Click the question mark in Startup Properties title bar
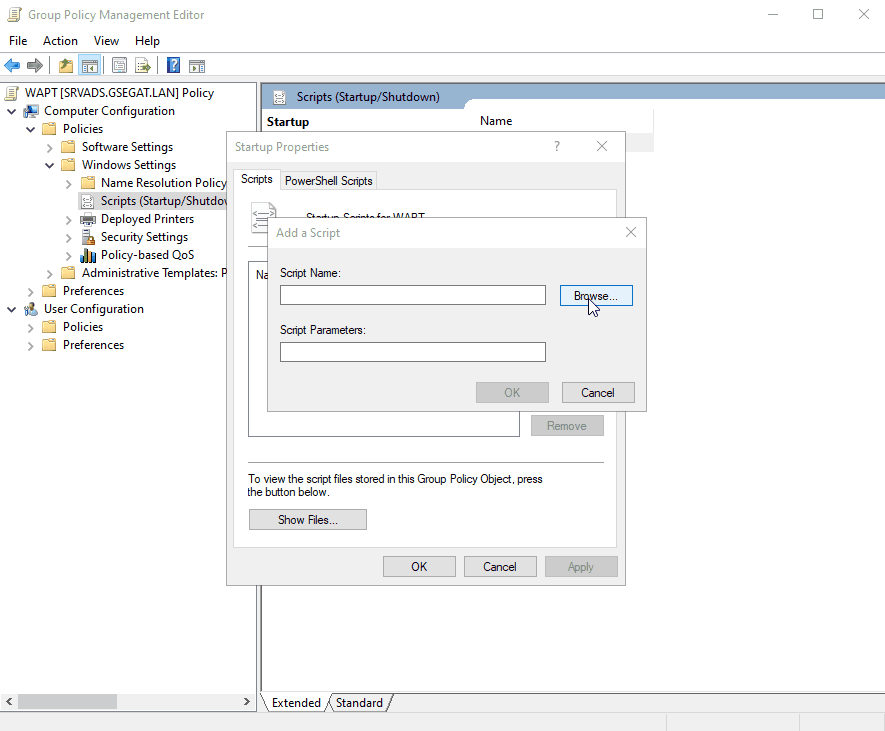Image resolution: width=885 pixels, height=731 pixels. click(x=557, y=146)
